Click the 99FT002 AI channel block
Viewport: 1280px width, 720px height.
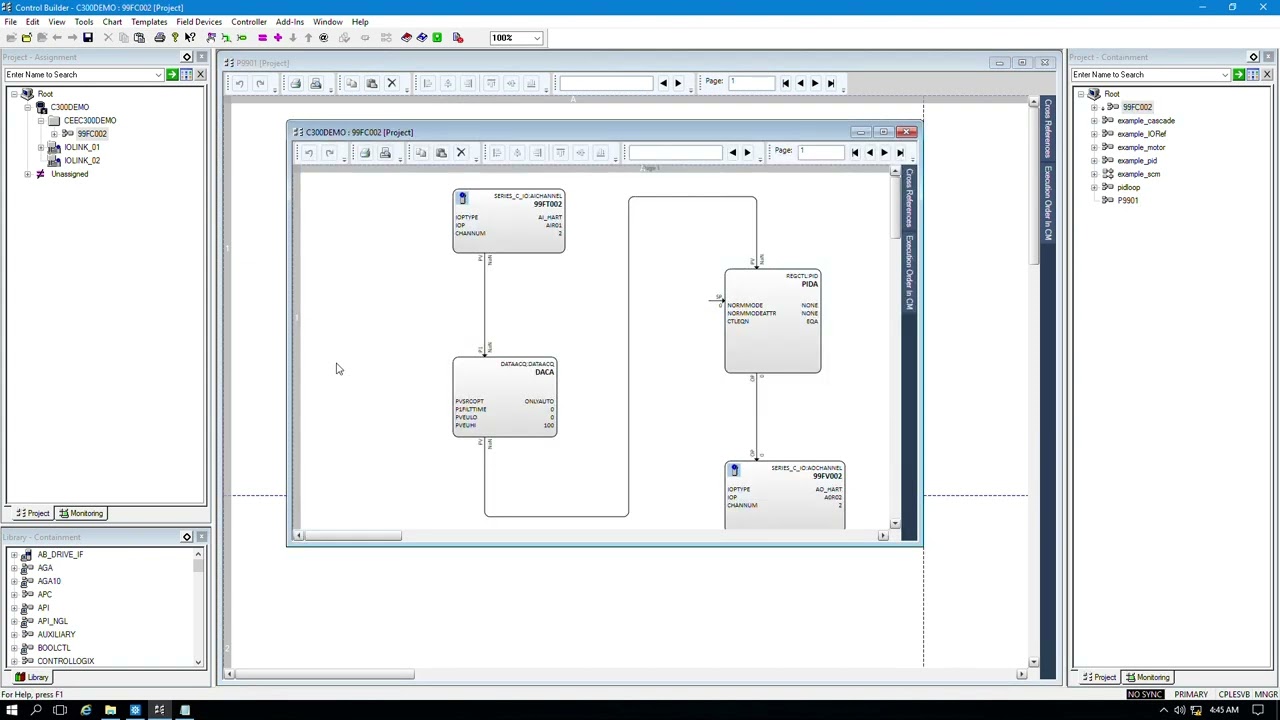tap(509, 221)
